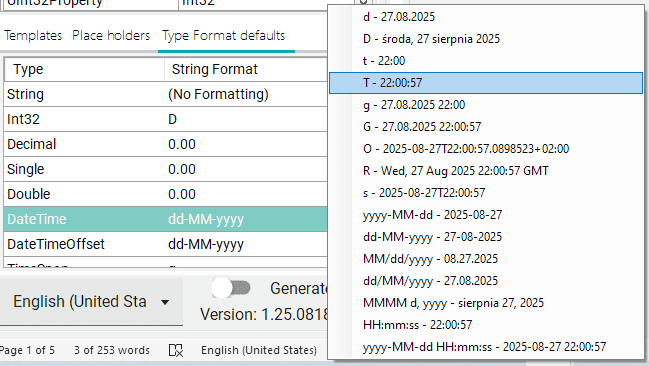Choose 'g - 27.08.2025 22:00' format

486,105
